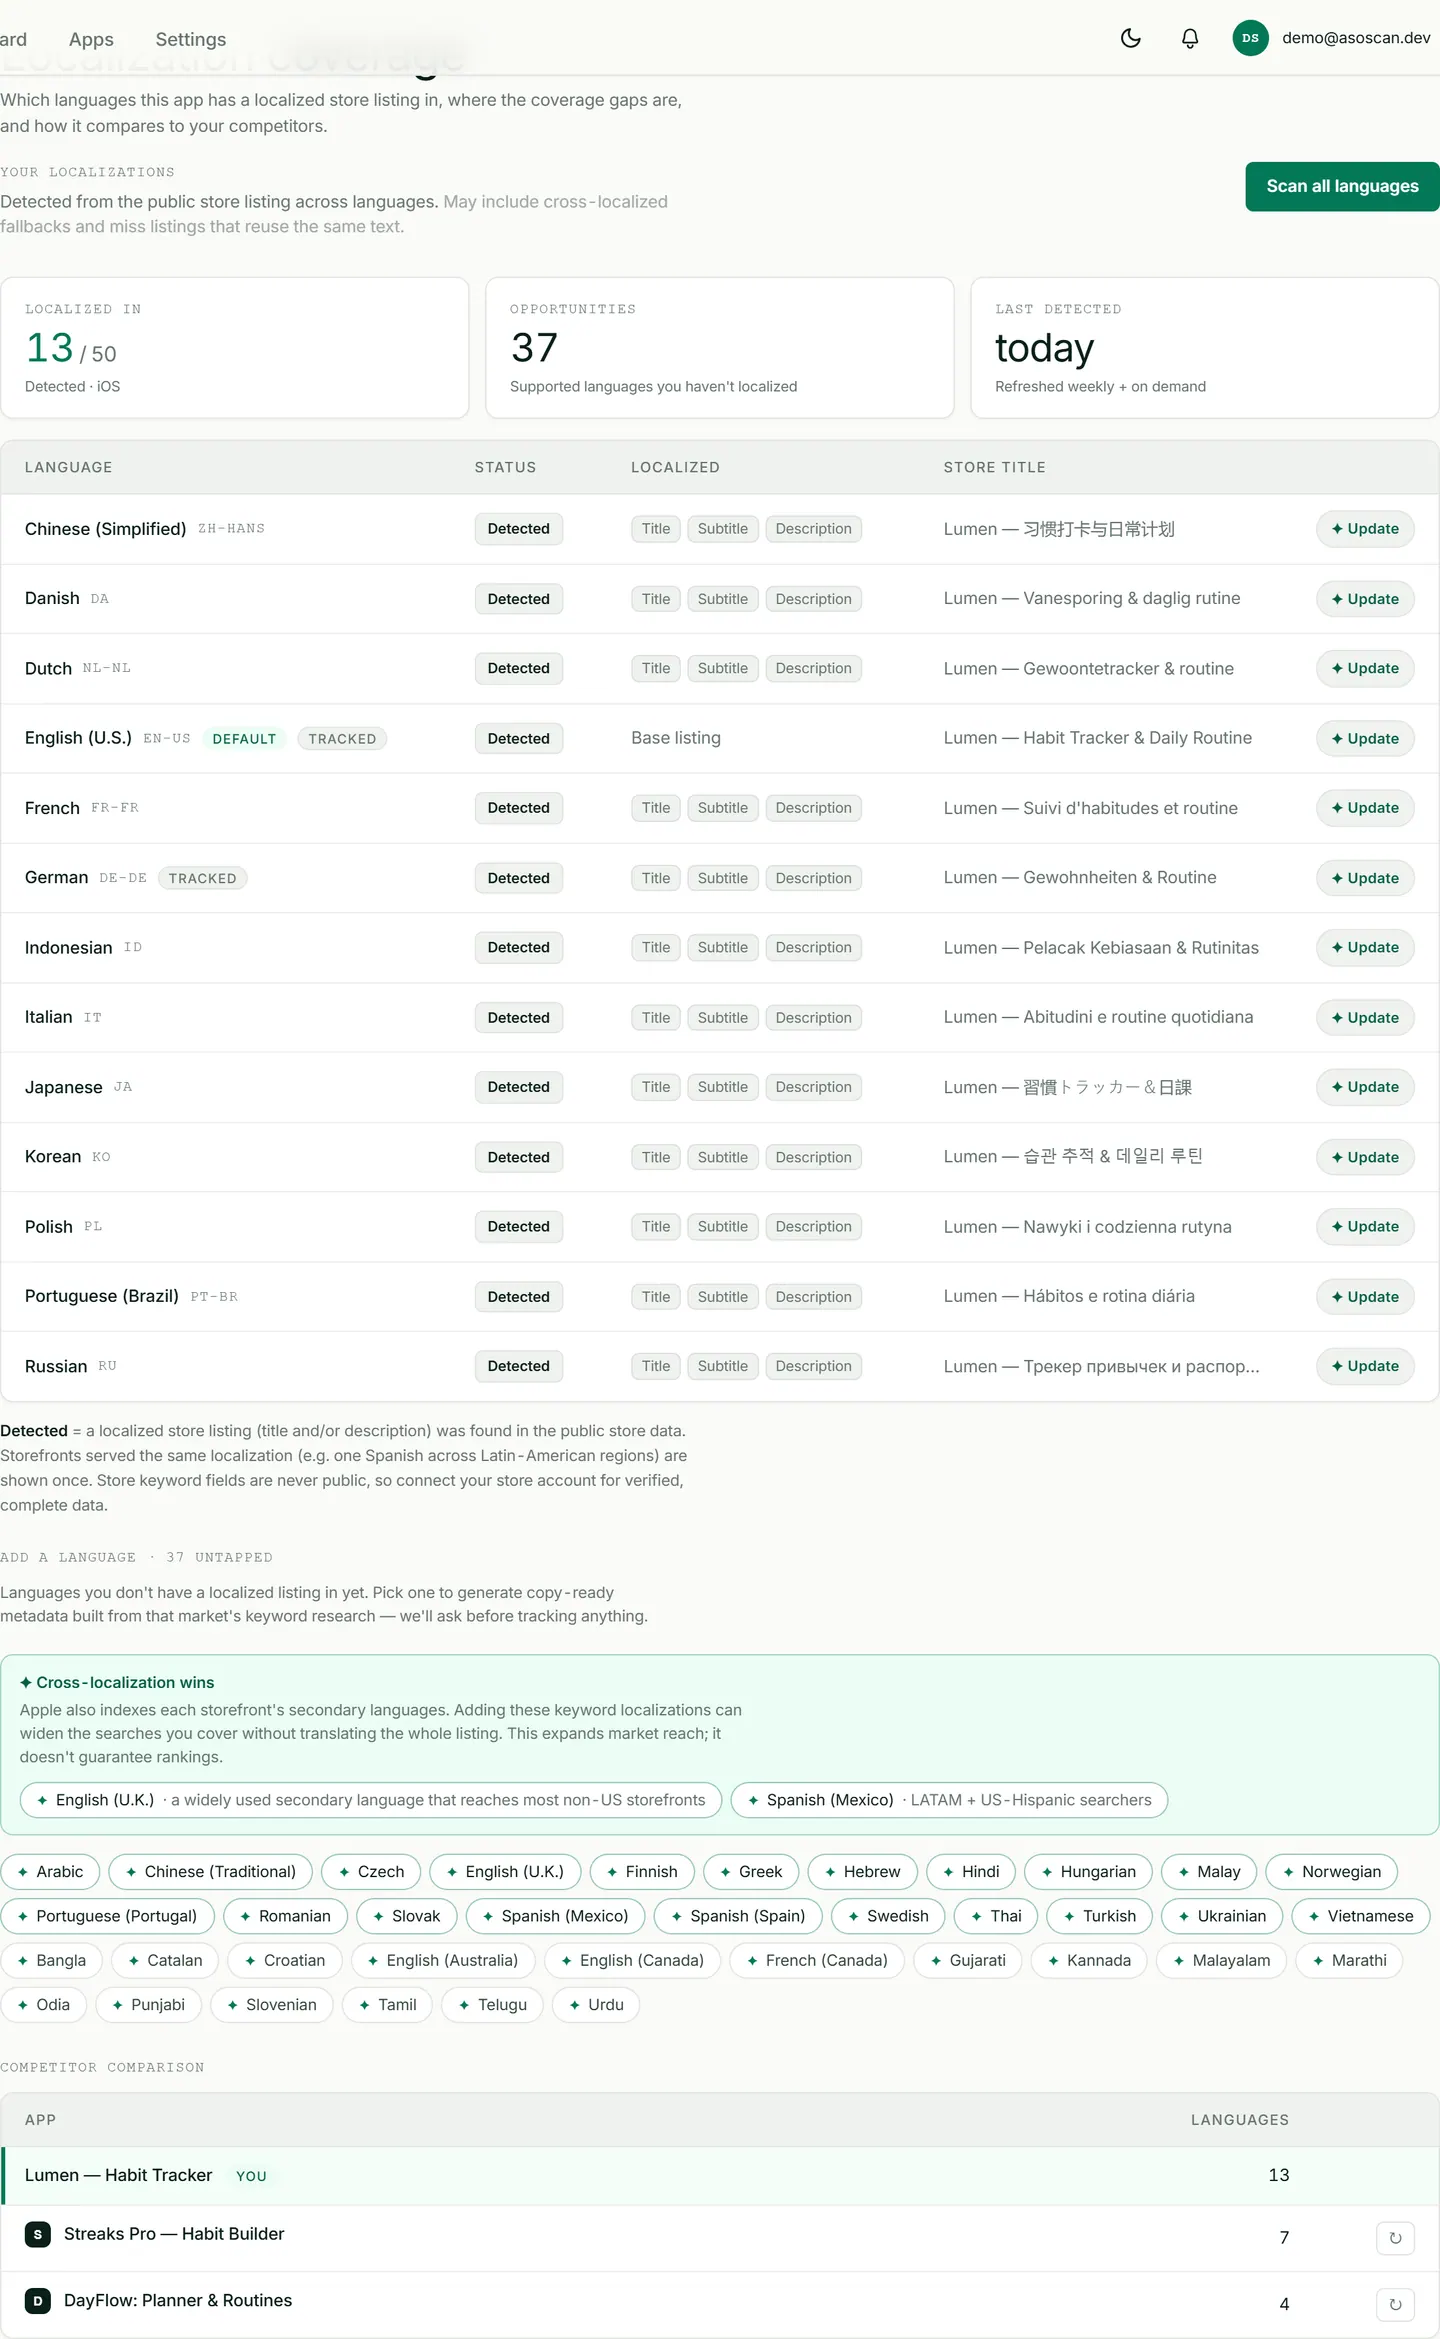
Task: Add Telugu language chip
Action: tap(493, 2005)
